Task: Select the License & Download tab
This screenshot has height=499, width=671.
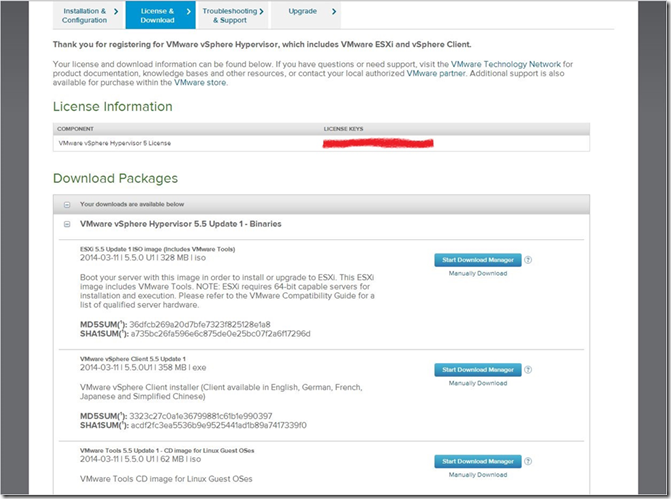Action: pyautogui.click(x=160, y=15)
